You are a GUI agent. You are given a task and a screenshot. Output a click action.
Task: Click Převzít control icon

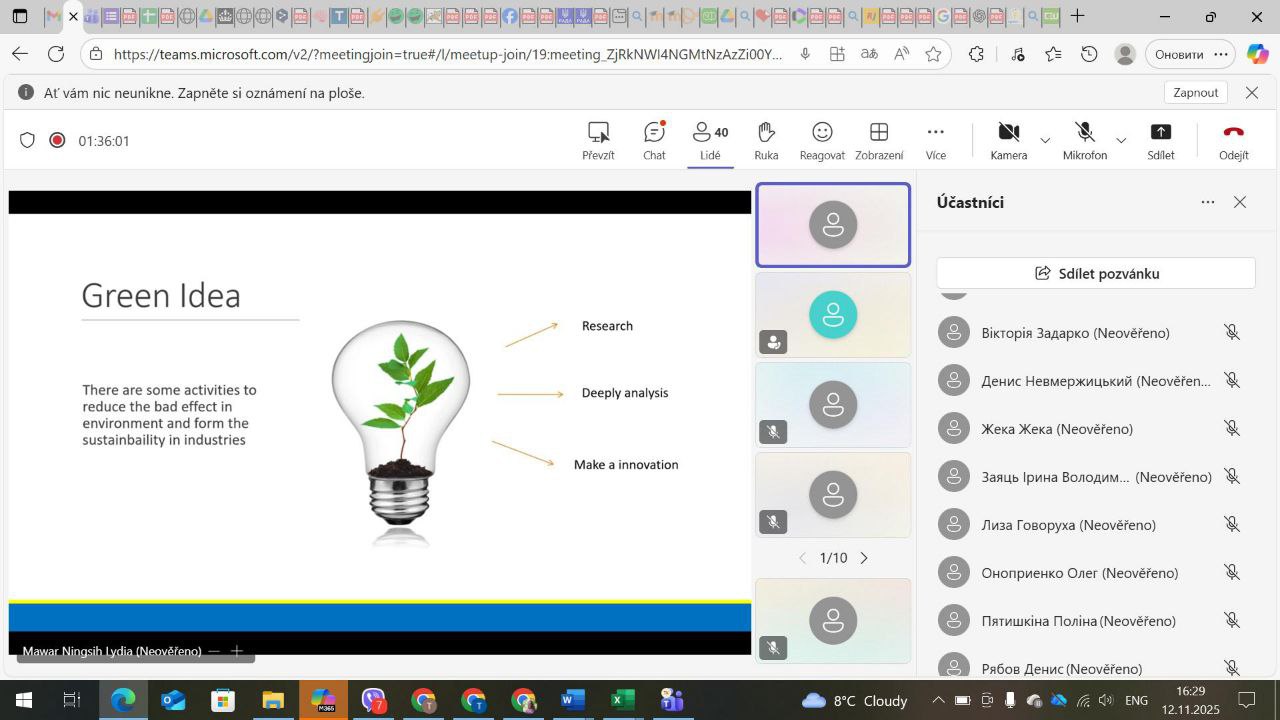point(598,140)
